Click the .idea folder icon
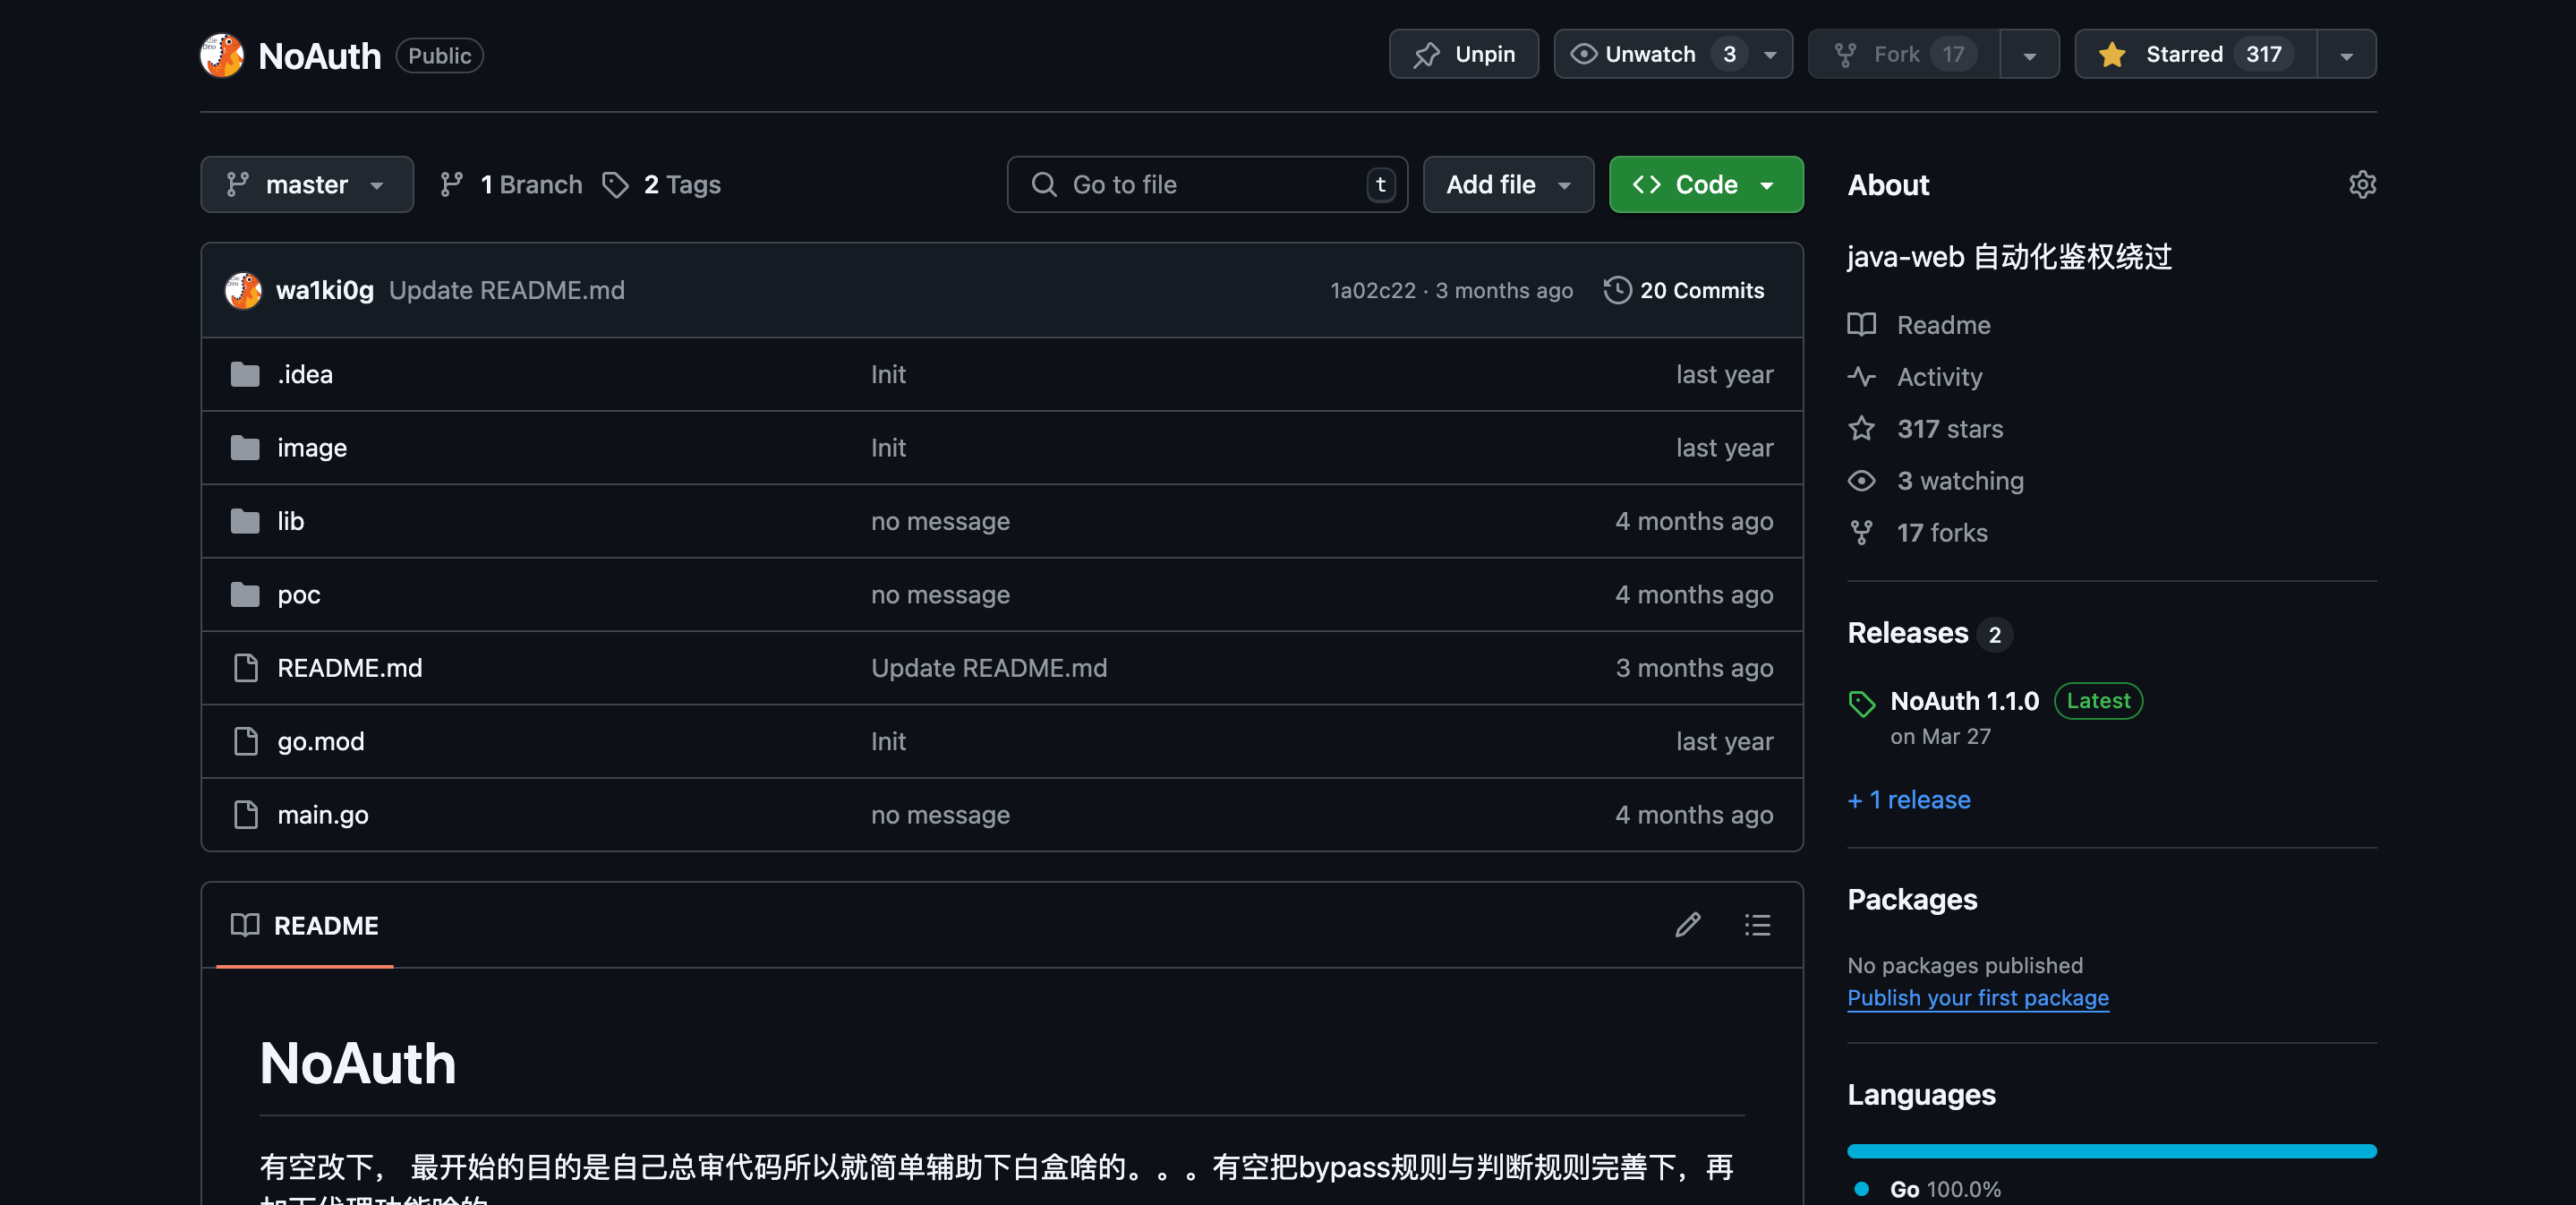Image resolution: width=2576 pixels, height=1205 pixels. 245,374
